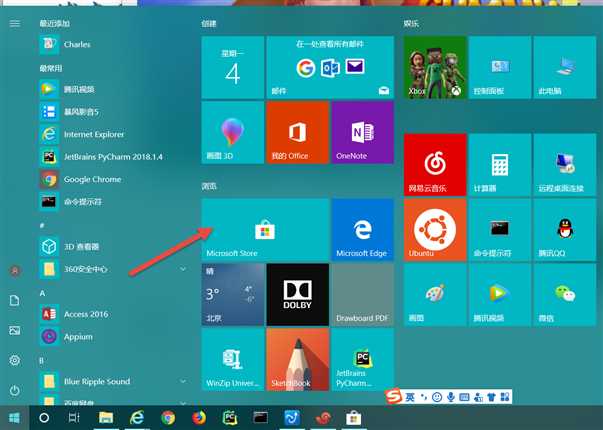
Task: Open Documents from Start sidebar
Action: click(x=15, y=300)
